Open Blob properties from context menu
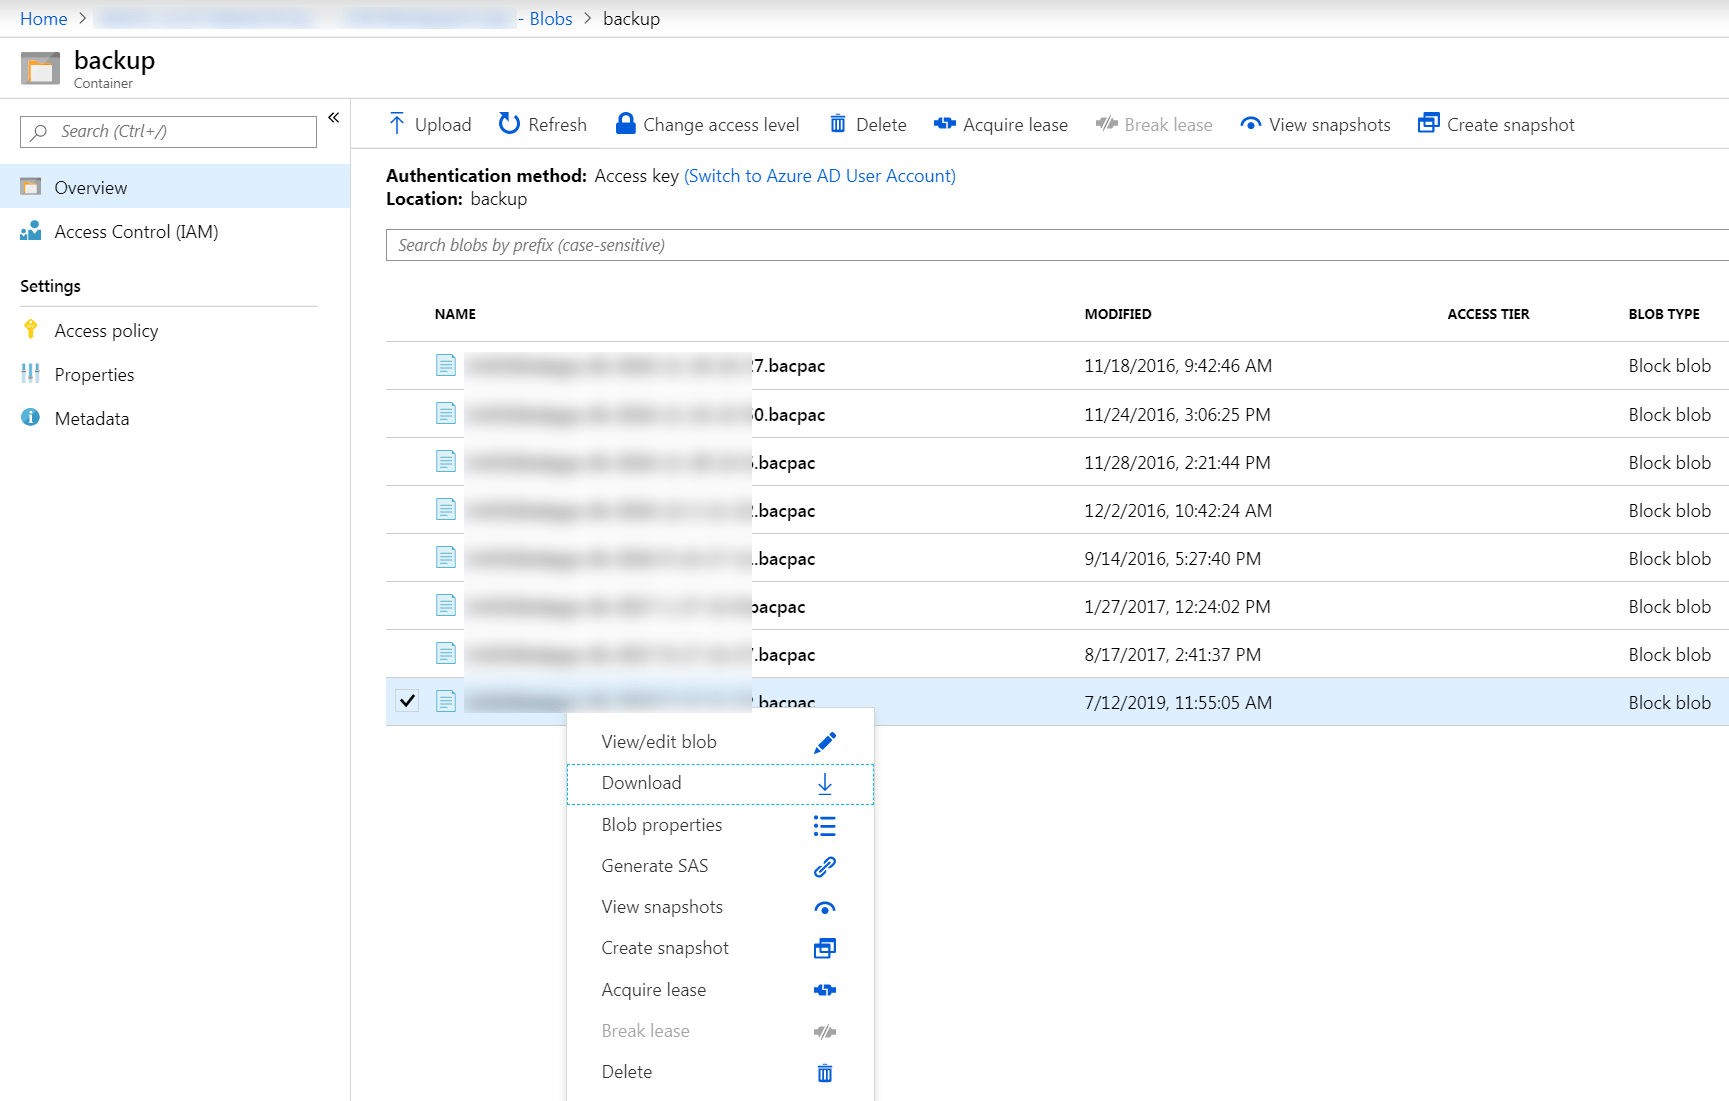 (x=661, y=825)
